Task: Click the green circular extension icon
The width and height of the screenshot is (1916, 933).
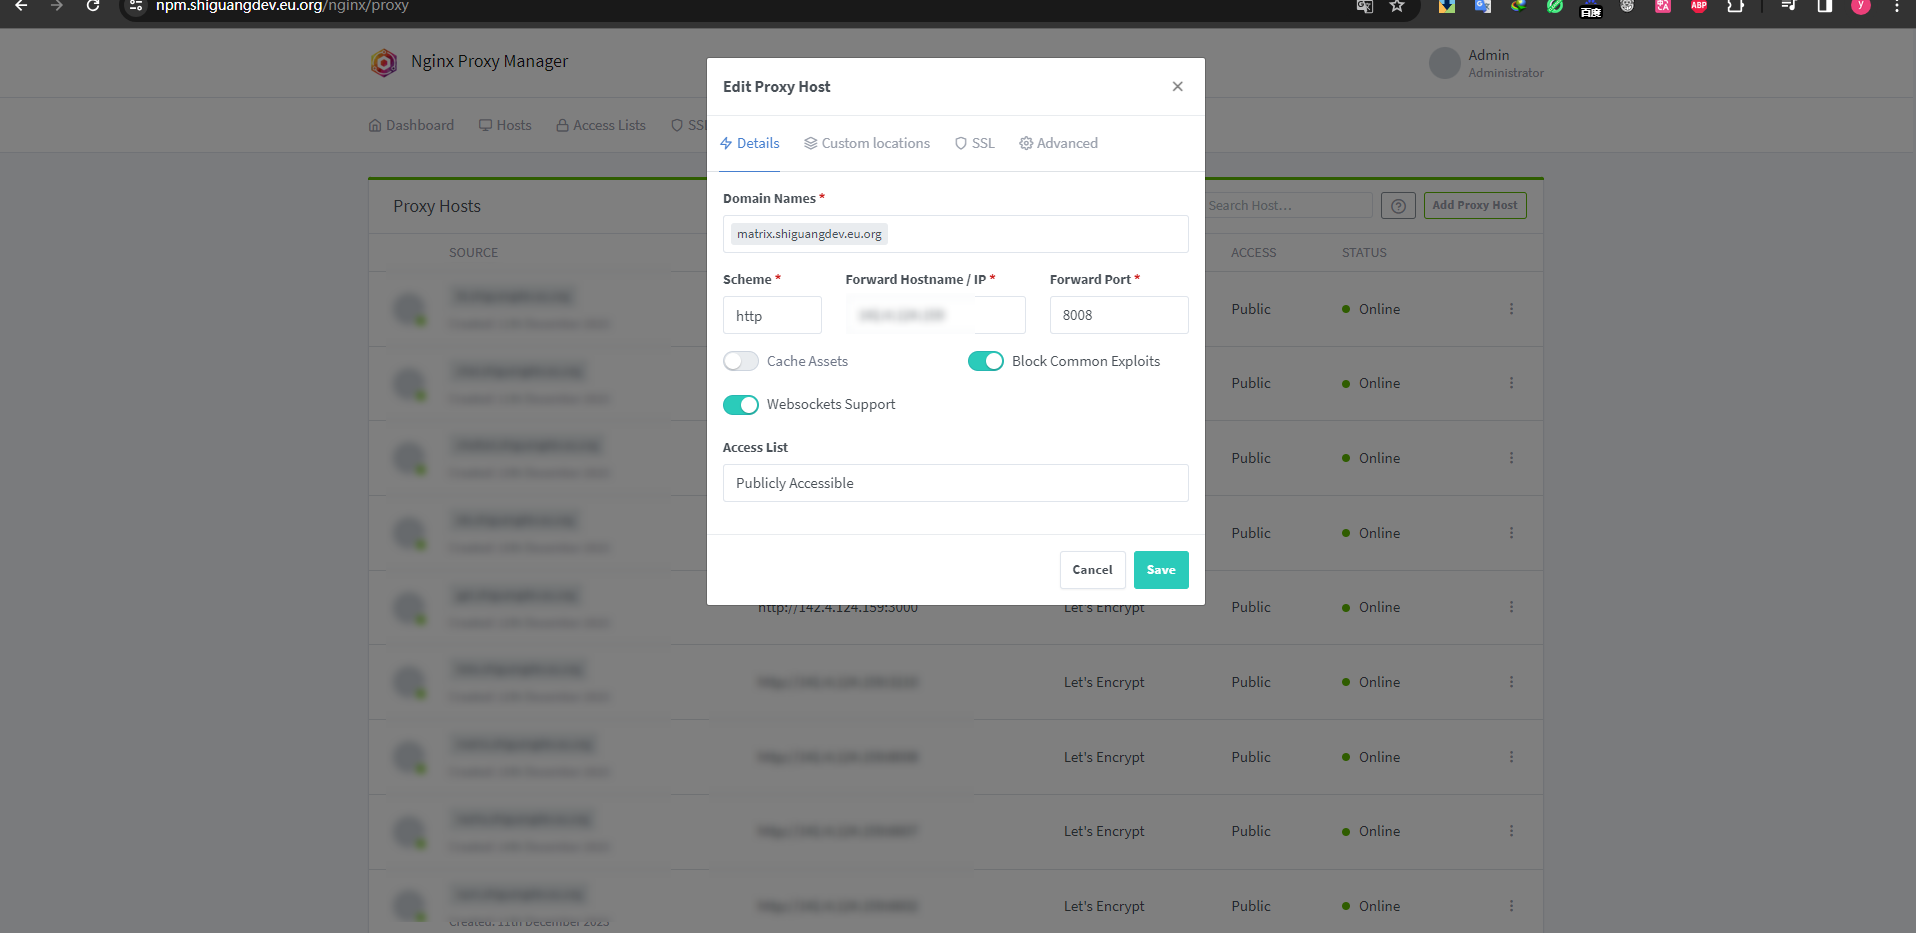Action: pos(1555,6)
